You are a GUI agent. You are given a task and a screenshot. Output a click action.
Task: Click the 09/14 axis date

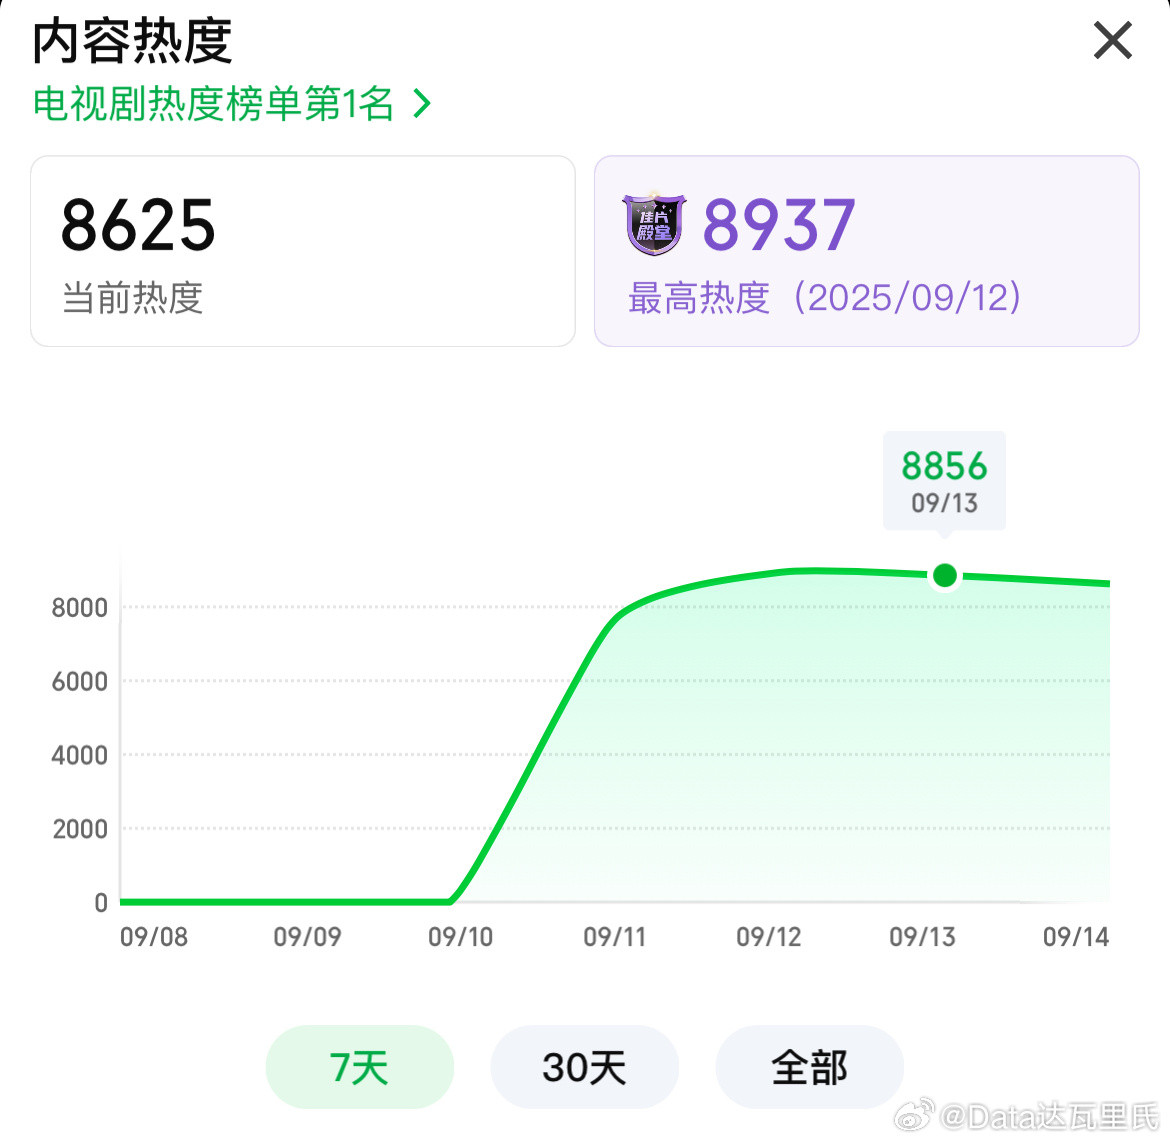tap(1076, 937)
